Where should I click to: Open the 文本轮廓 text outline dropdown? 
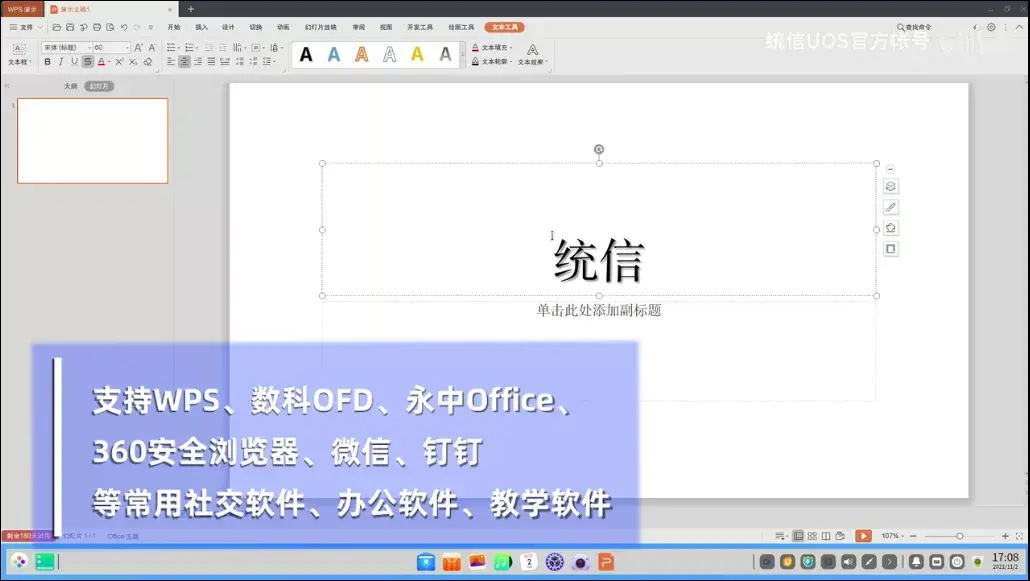tap(492, 61)
